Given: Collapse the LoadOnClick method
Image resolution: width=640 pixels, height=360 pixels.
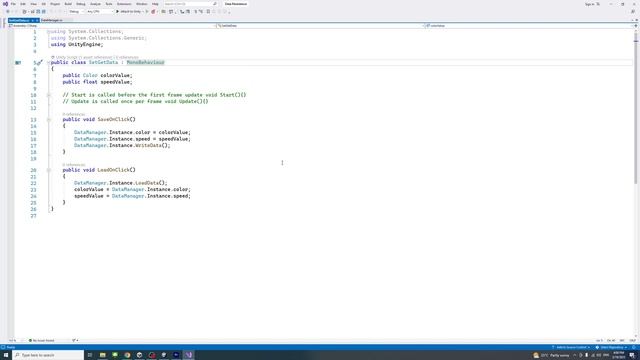Looking at the screenshot, I should (48, 170).
